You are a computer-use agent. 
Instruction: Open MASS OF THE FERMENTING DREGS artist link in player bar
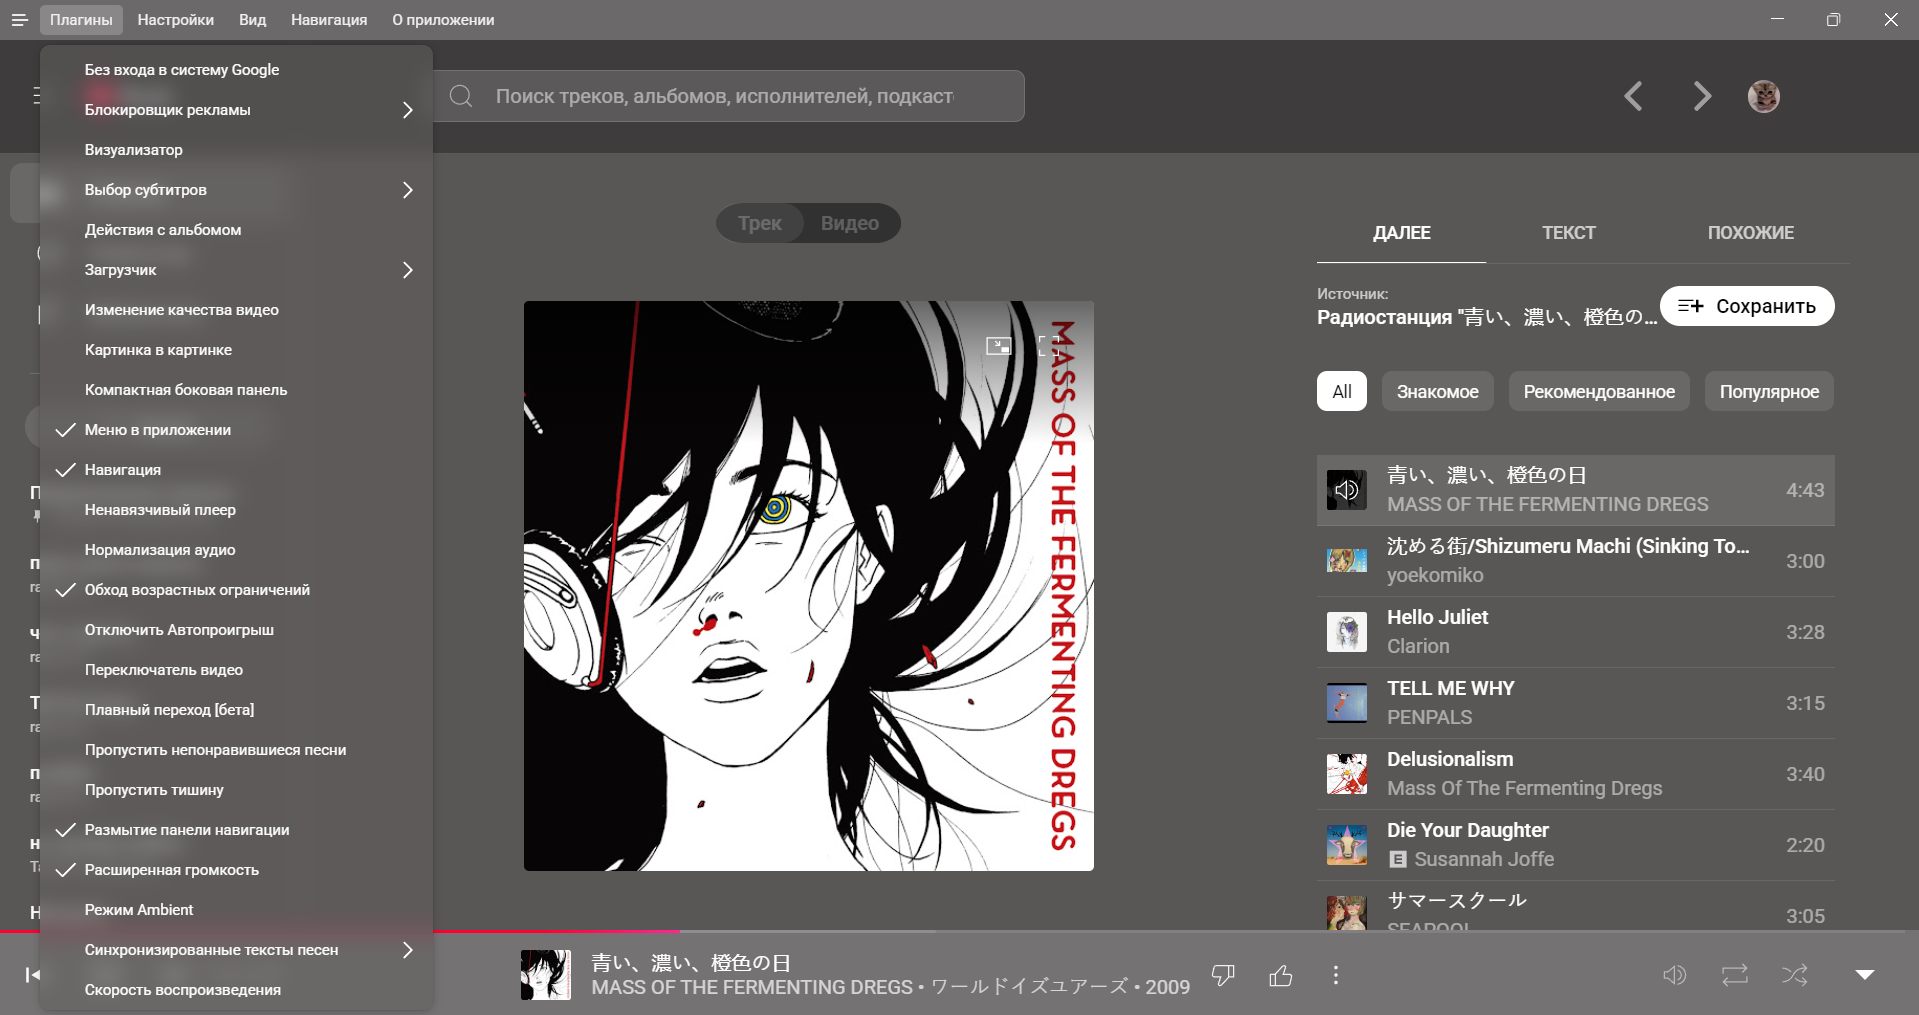(x=751, y=988)
